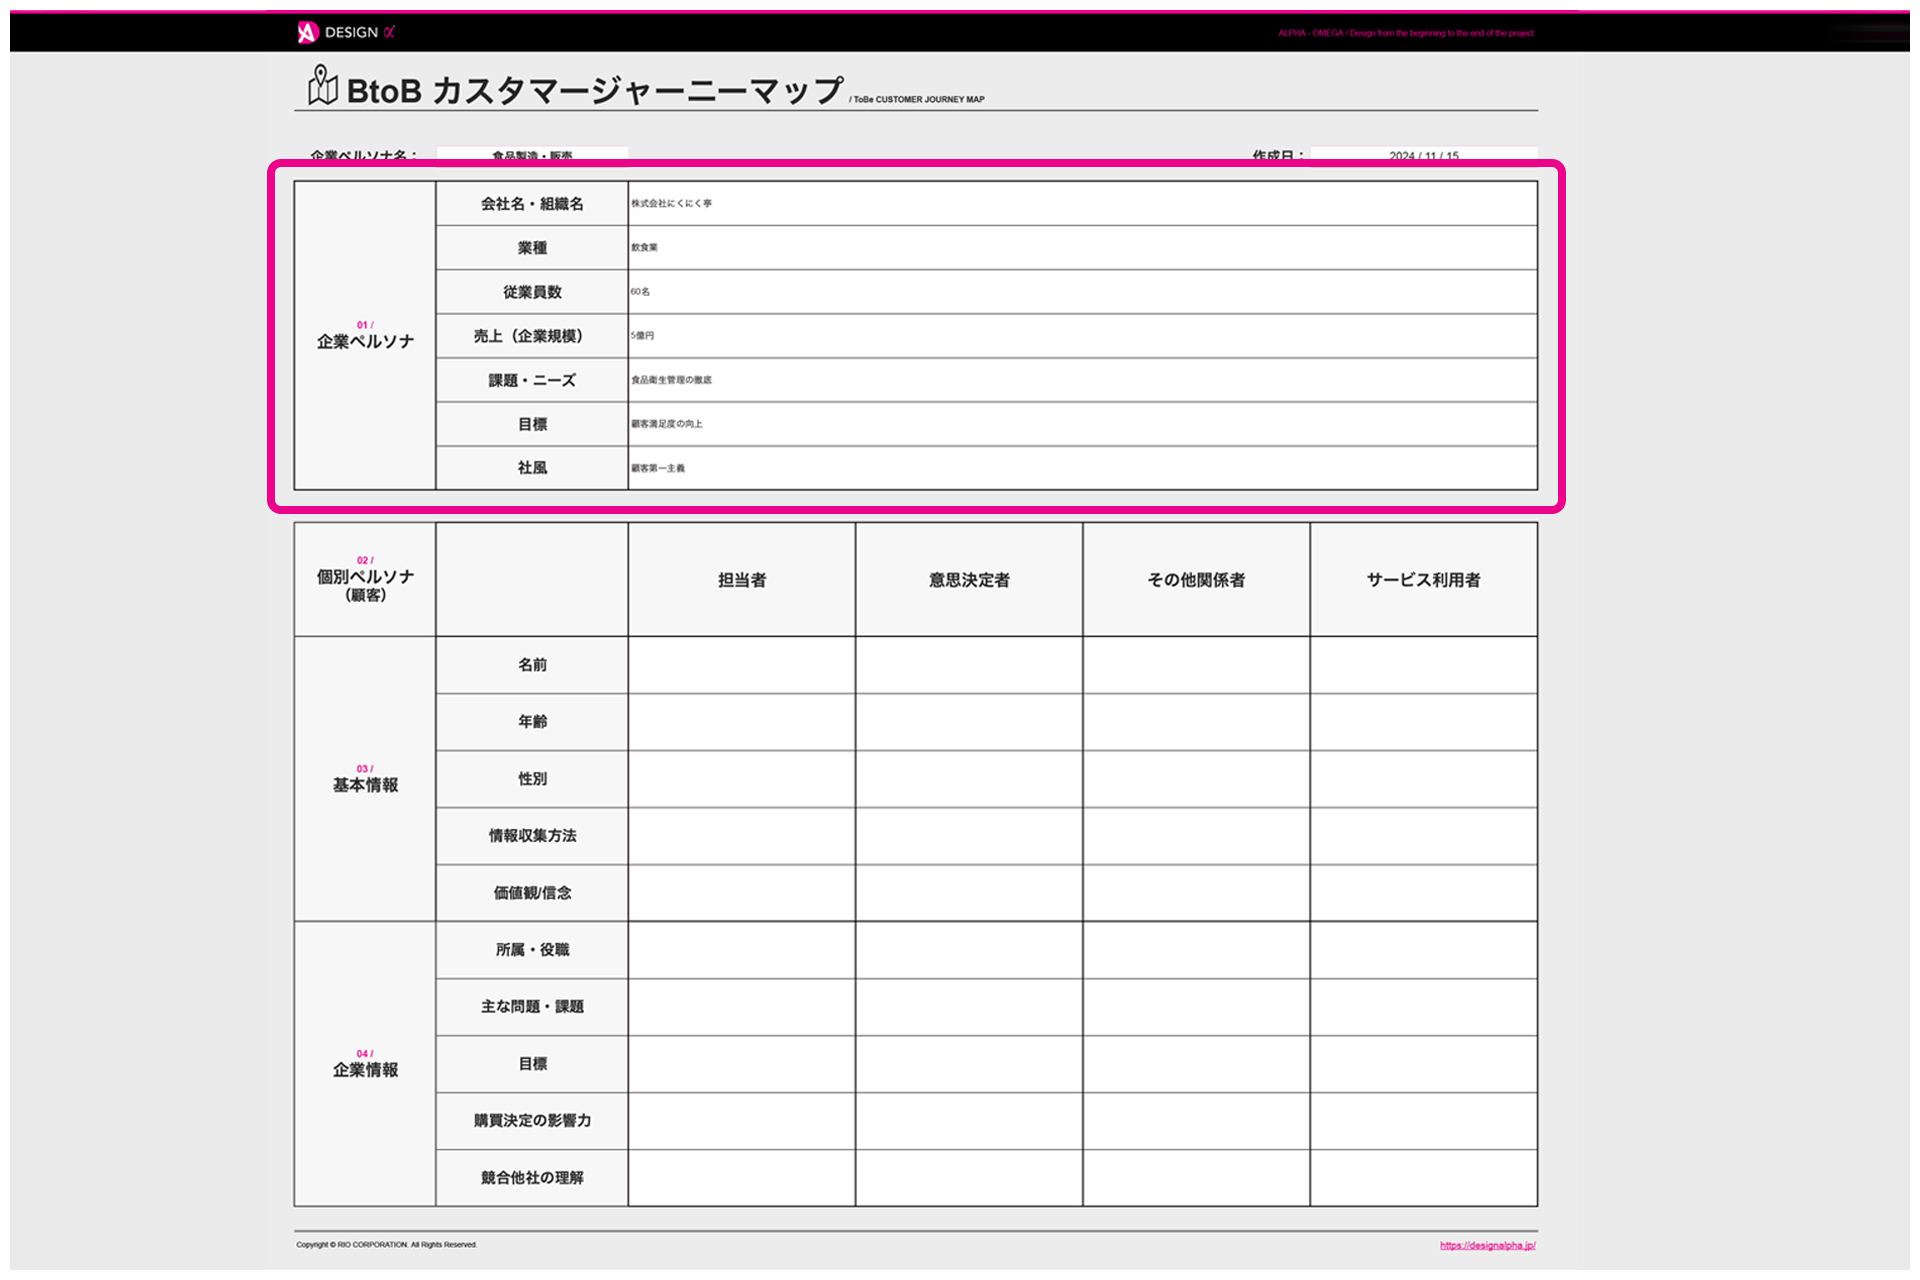The height and width of the screenshot is (1280, 1920).
Task: Click the title 'BtoB カスタマージャーニーマップ'
Action: (595, 91)
